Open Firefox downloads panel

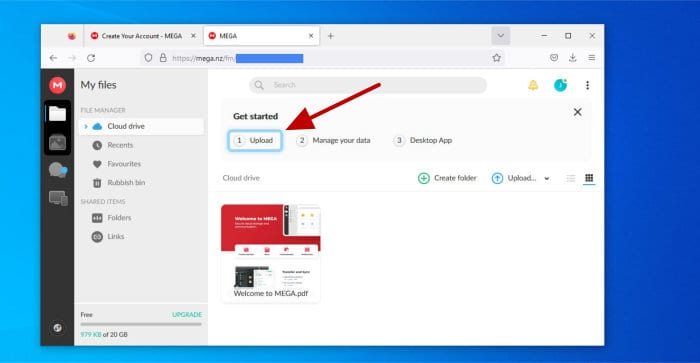(x=573, y=58)
